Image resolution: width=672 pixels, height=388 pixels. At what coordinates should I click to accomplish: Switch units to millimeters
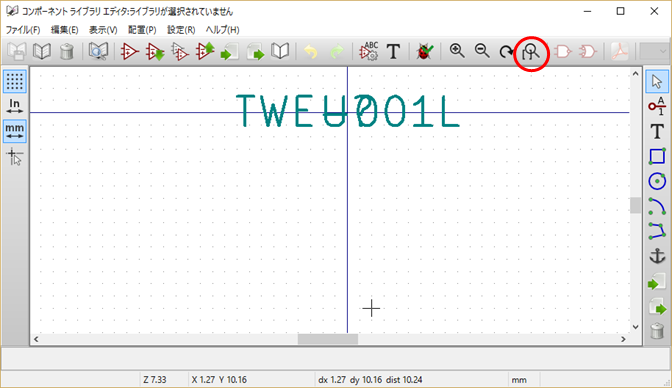(15, 131)
